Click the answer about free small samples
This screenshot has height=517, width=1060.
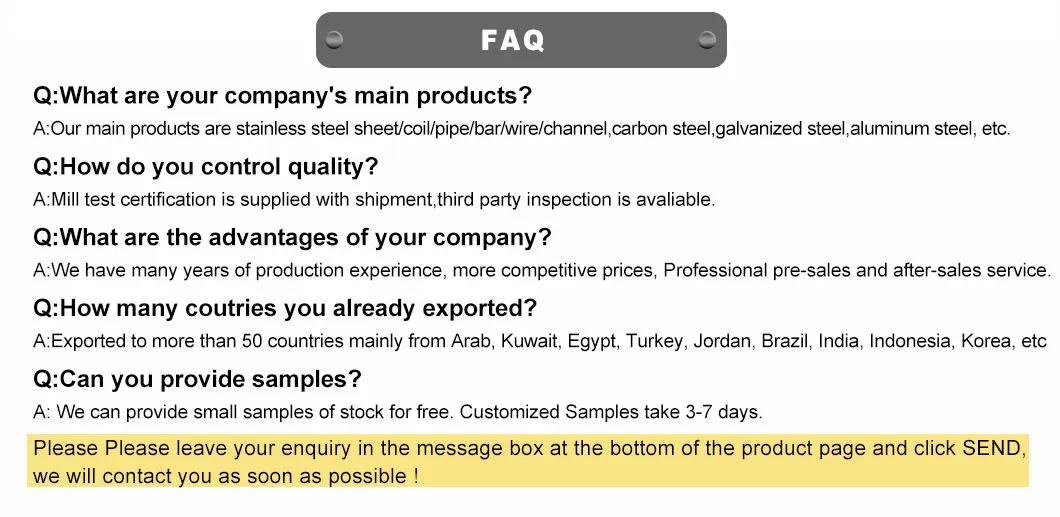click(x=398, y=411)
